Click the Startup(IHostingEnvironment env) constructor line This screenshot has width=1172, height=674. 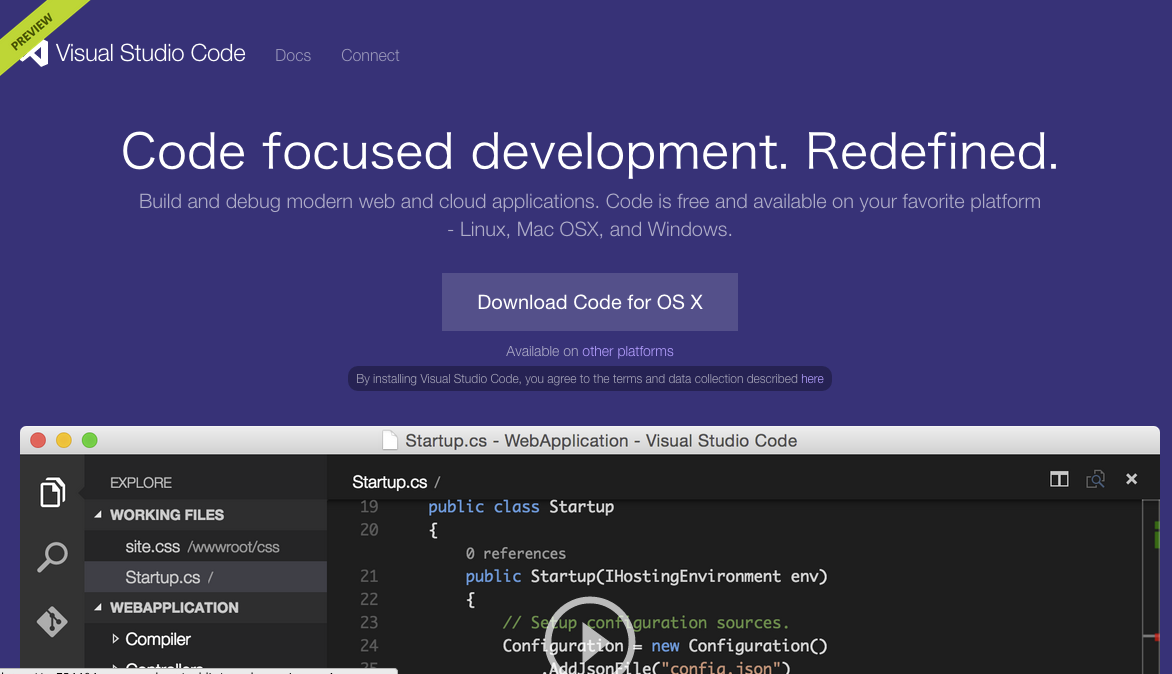[647, 576]
